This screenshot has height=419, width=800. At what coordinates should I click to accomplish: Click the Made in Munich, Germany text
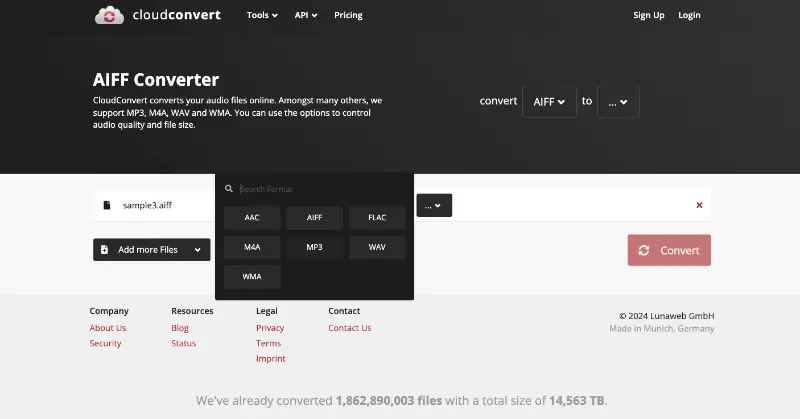point(662,329)
